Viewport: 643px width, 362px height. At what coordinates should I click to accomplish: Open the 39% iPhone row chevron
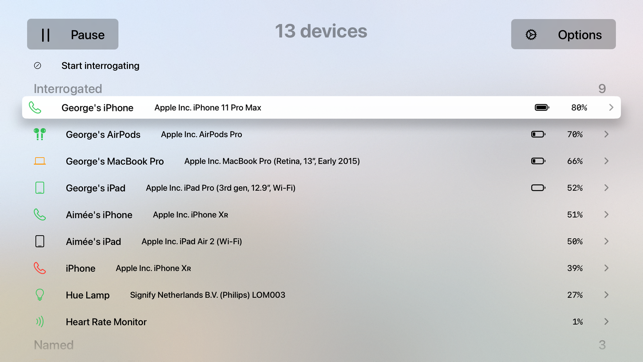point(606,268)
